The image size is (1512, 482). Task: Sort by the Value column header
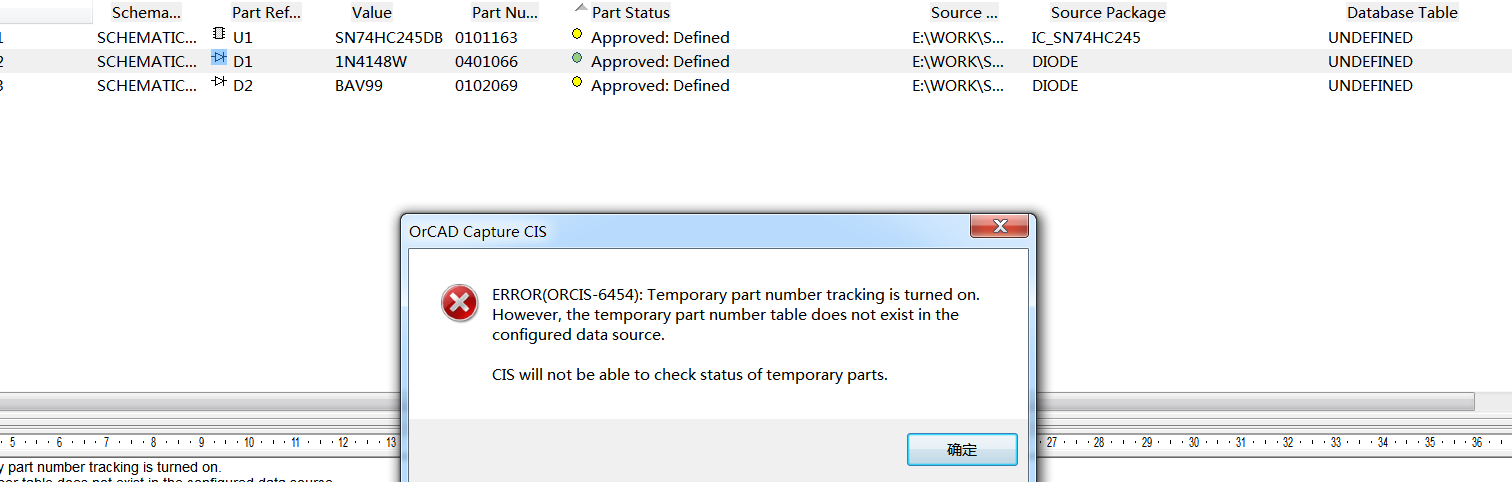371,13
